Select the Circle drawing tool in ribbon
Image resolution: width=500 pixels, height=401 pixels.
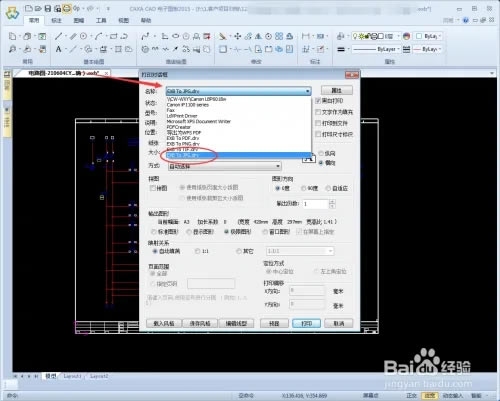pyautogui.click(x=83, y=36)
